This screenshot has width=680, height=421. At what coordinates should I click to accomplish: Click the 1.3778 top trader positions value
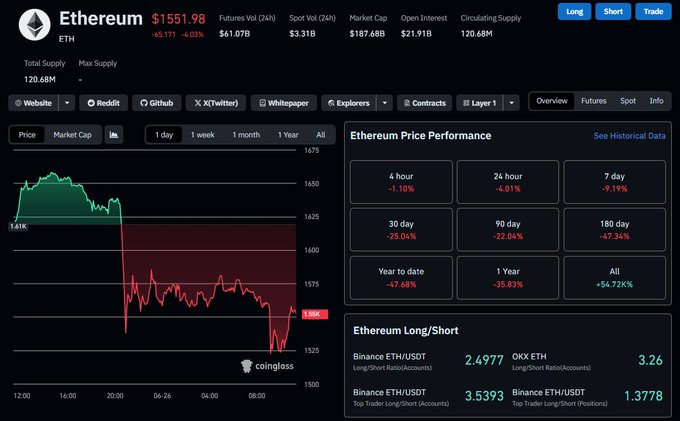pyautogui.click(x=643, y=396)
